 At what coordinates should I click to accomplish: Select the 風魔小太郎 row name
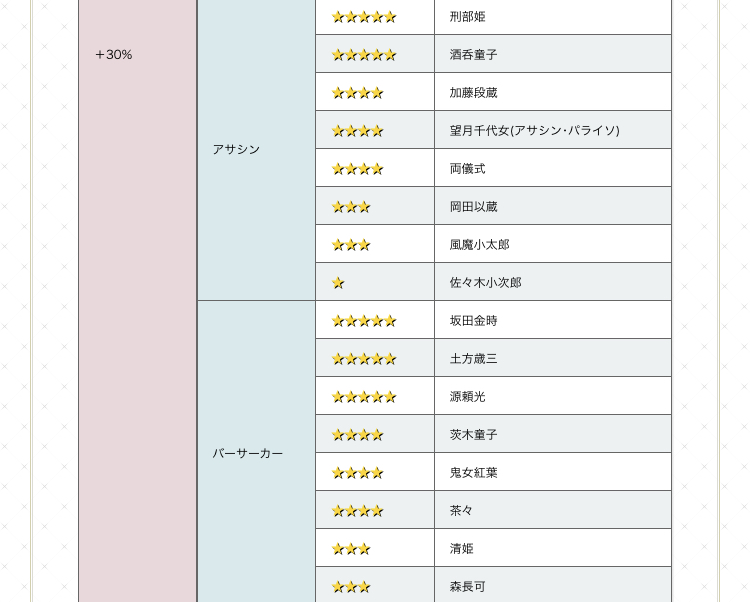[x=479, y=245]
